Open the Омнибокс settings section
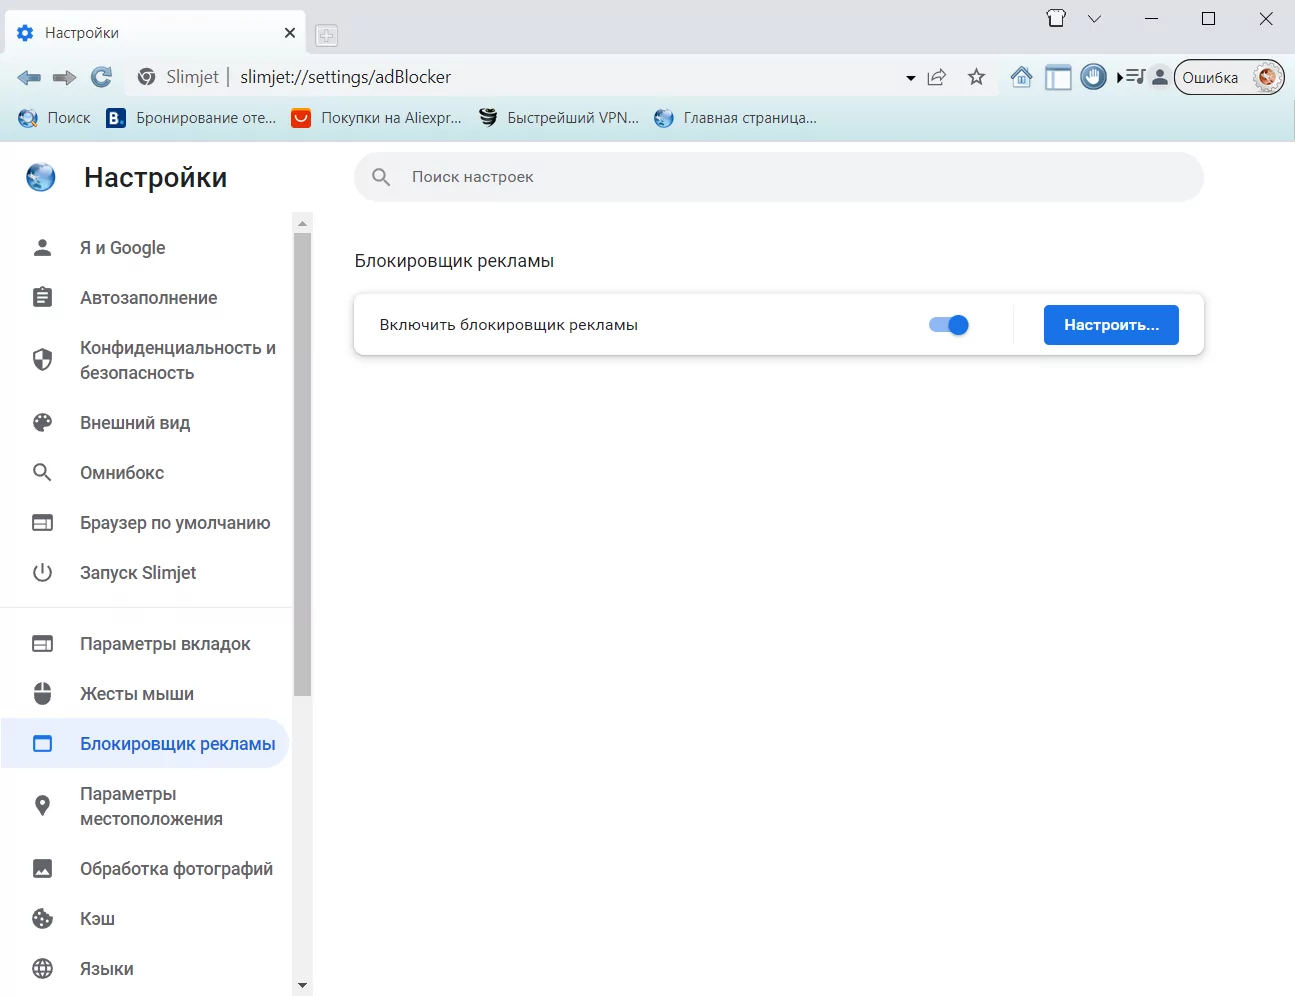 click(x=146, y=473)
